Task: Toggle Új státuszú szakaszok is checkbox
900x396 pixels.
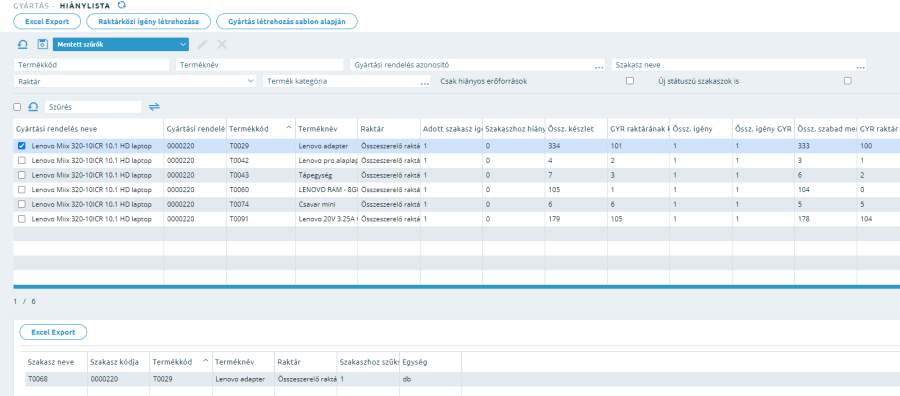Action: (x=847, y=81)
